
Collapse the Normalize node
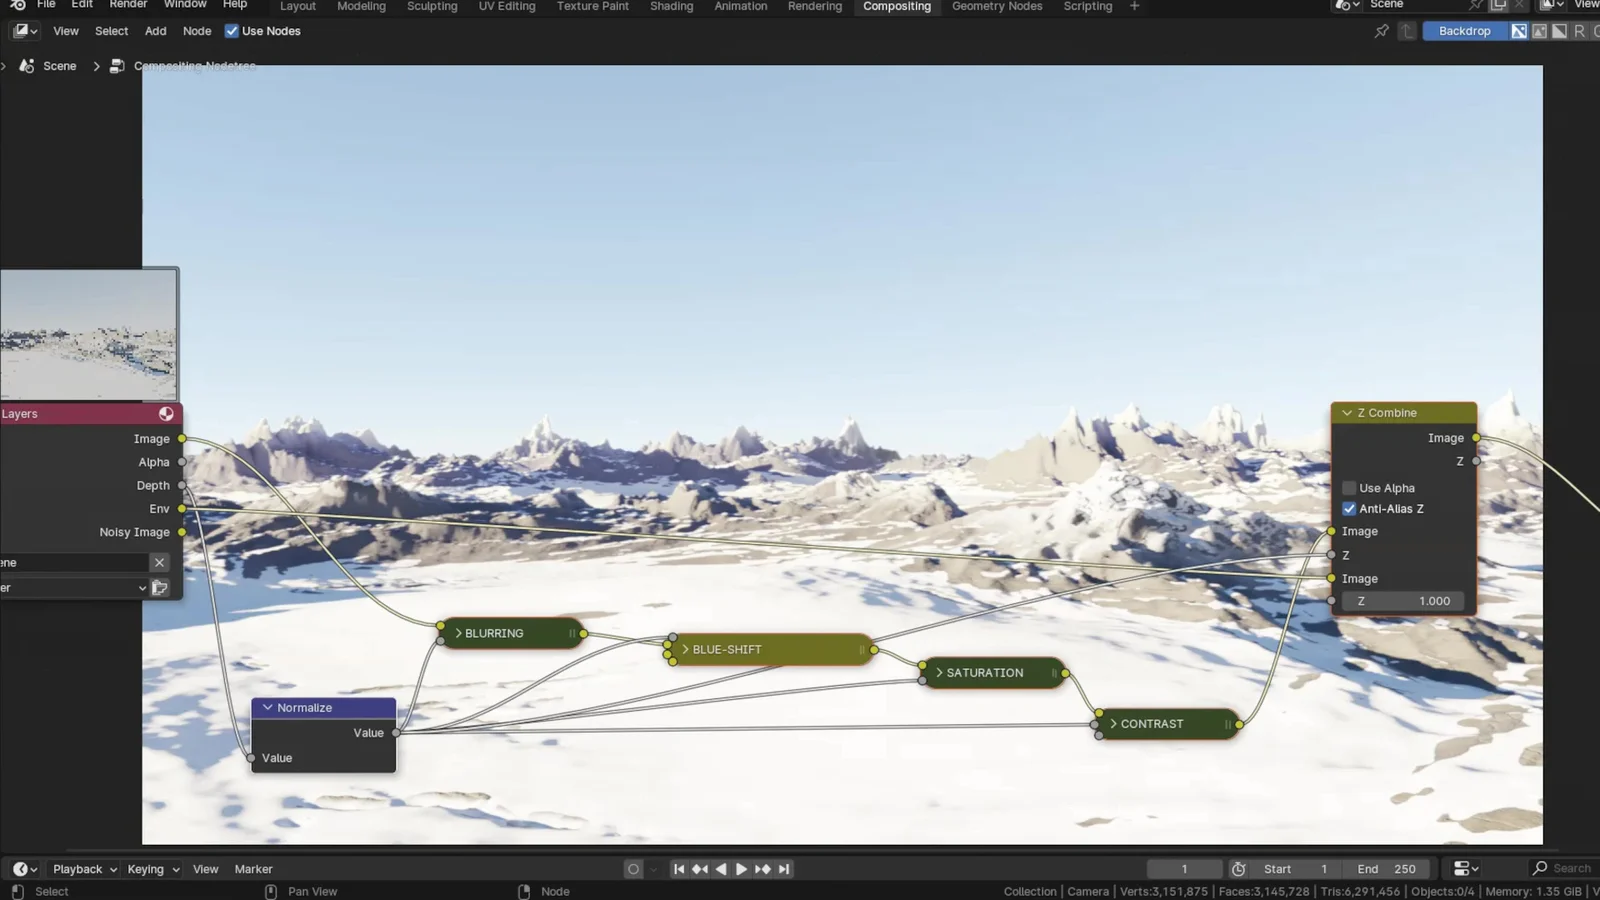267,708
